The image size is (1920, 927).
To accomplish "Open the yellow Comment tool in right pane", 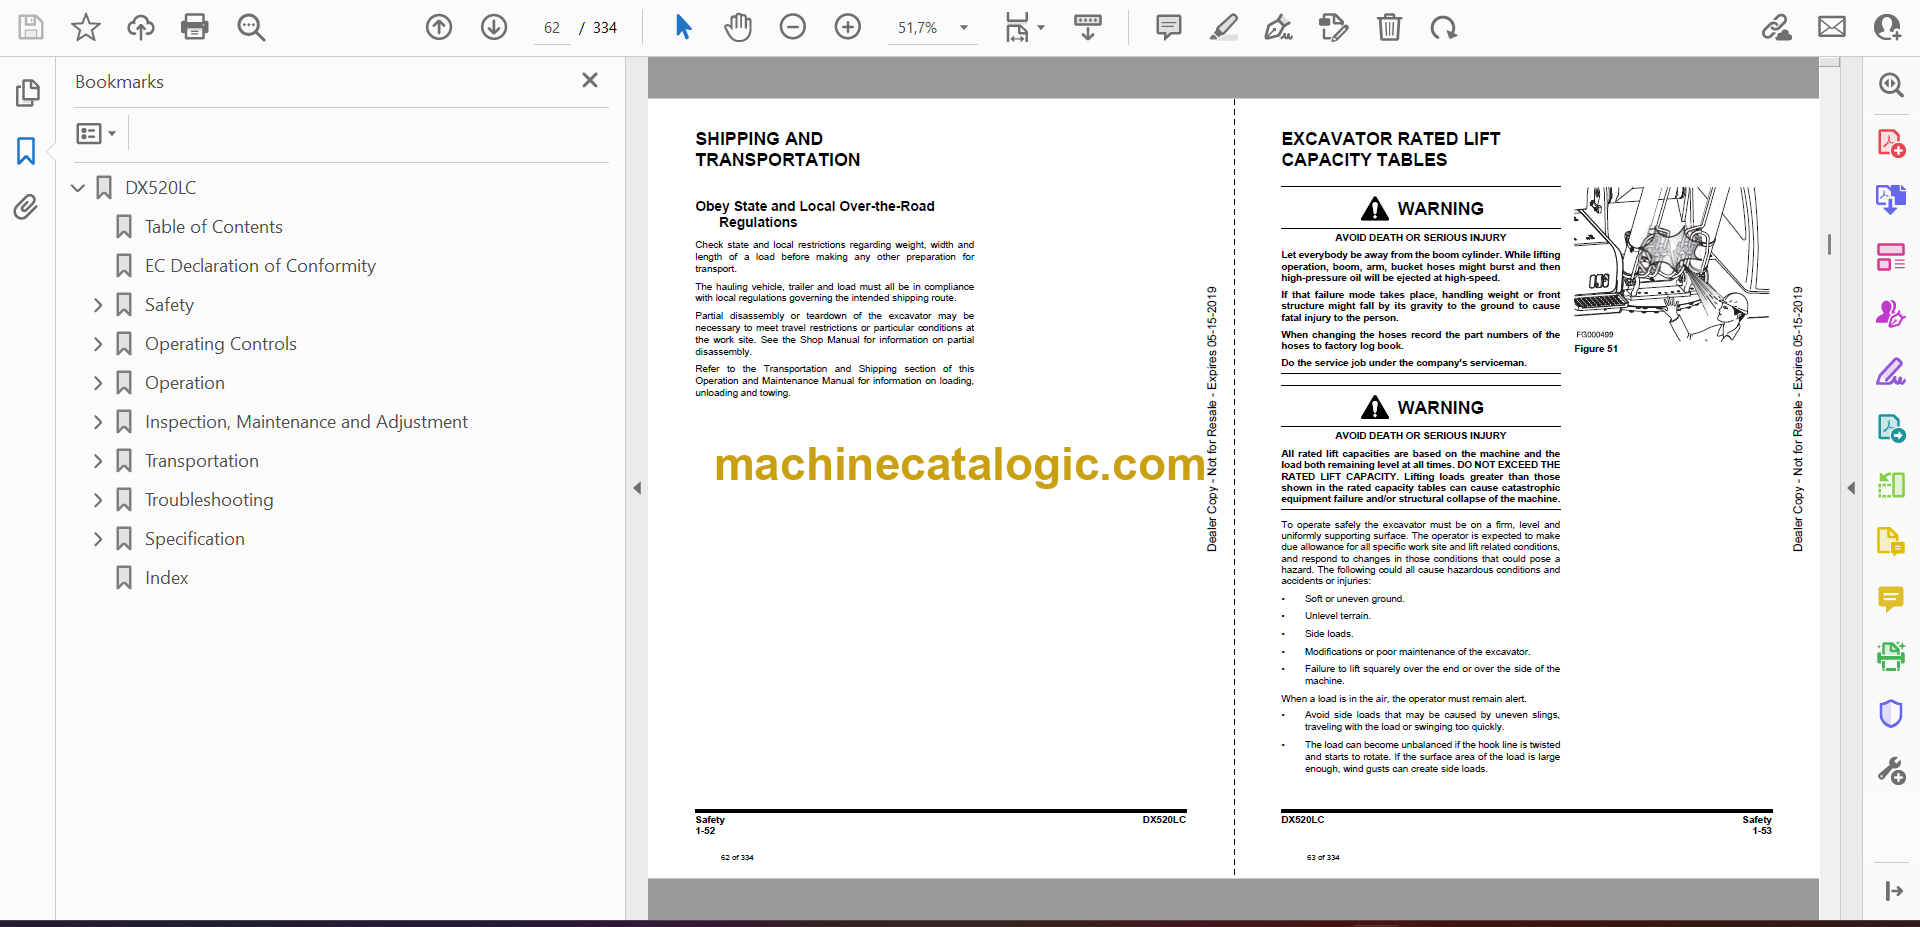I will click(x=1890, y=599).
